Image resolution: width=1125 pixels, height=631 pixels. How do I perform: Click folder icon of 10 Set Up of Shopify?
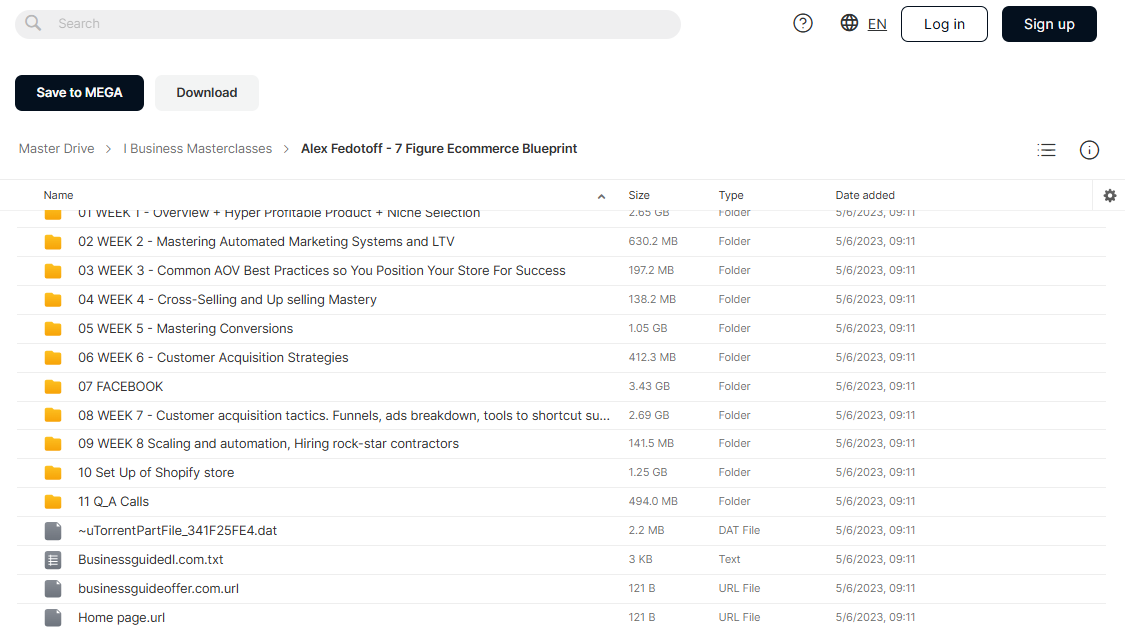pos(53,472)
